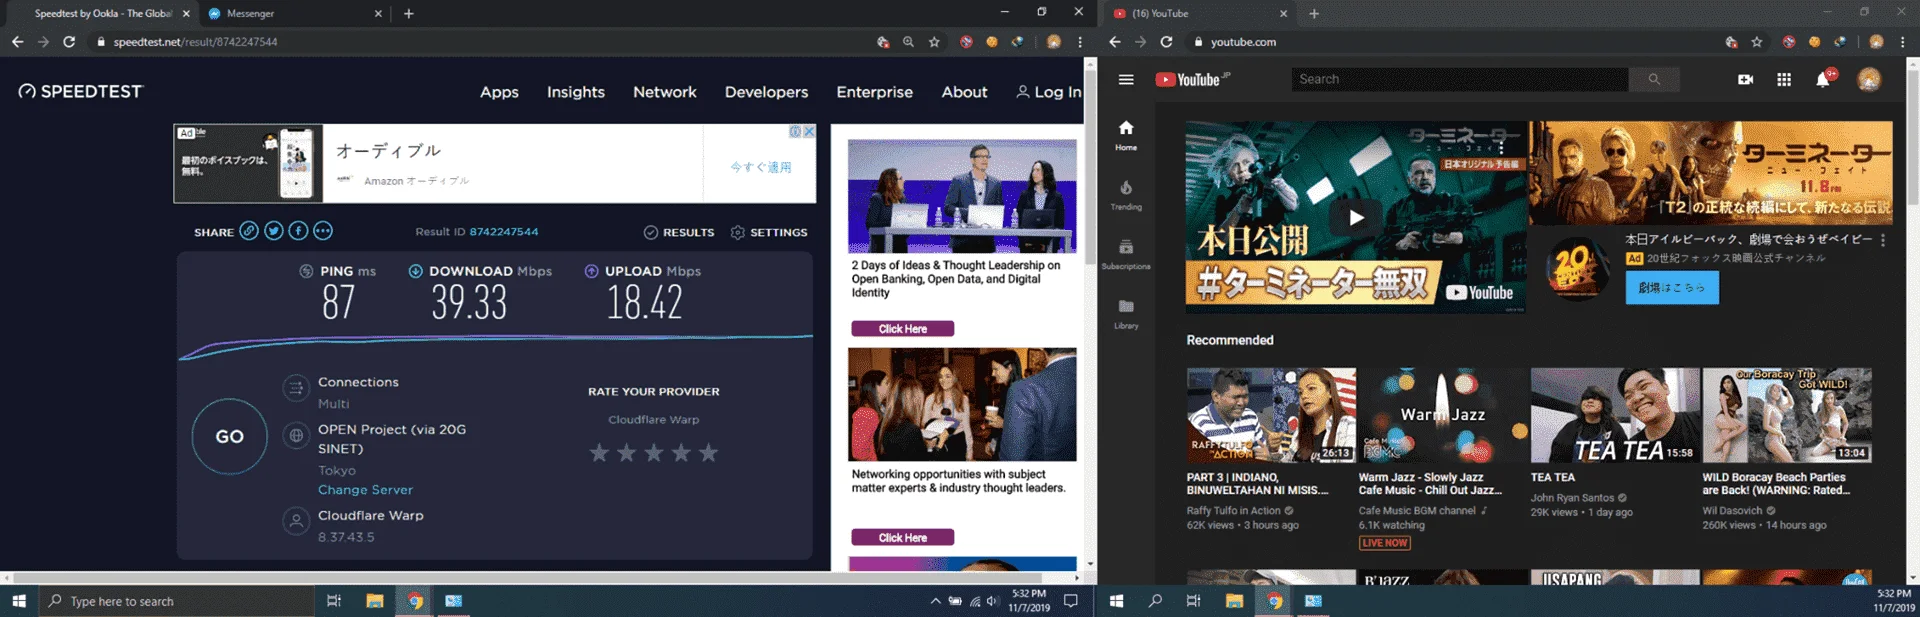
Task: Open Trending in YouTube sidebar
Action: pos(1126,195)
